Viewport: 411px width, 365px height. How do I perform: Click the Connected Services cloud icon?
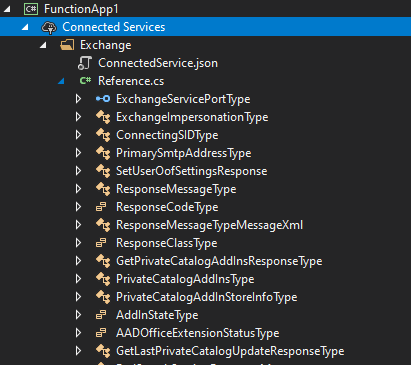pyautogui.click(x=49, y=27)
